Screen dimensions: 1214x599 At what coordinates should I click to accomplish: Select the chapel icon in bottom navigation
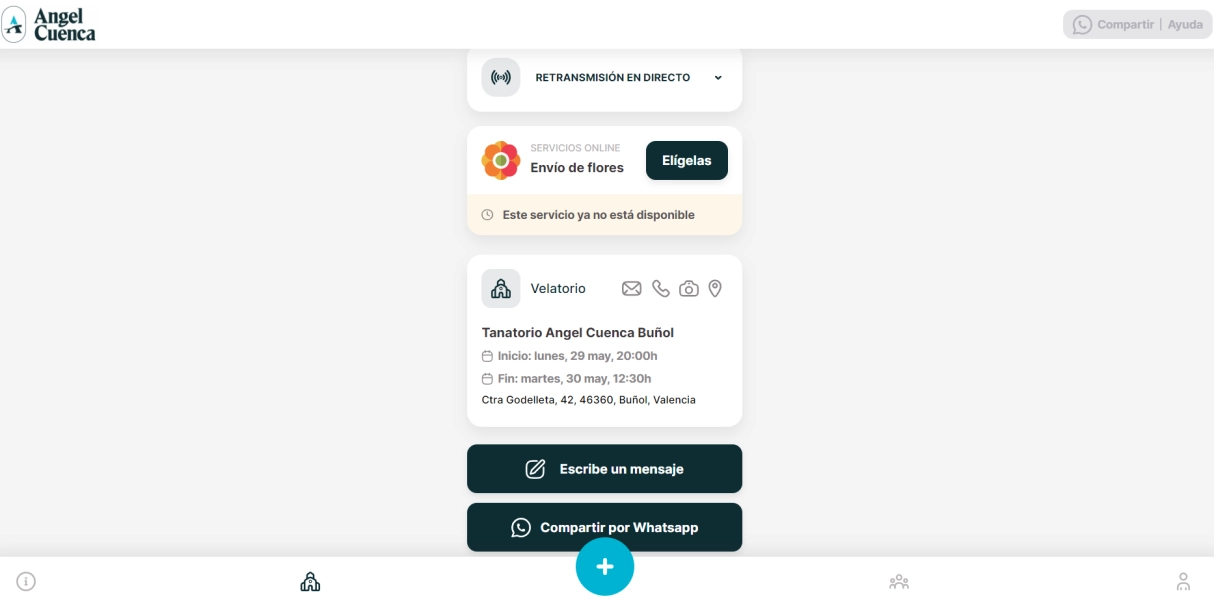coord(310,581)
